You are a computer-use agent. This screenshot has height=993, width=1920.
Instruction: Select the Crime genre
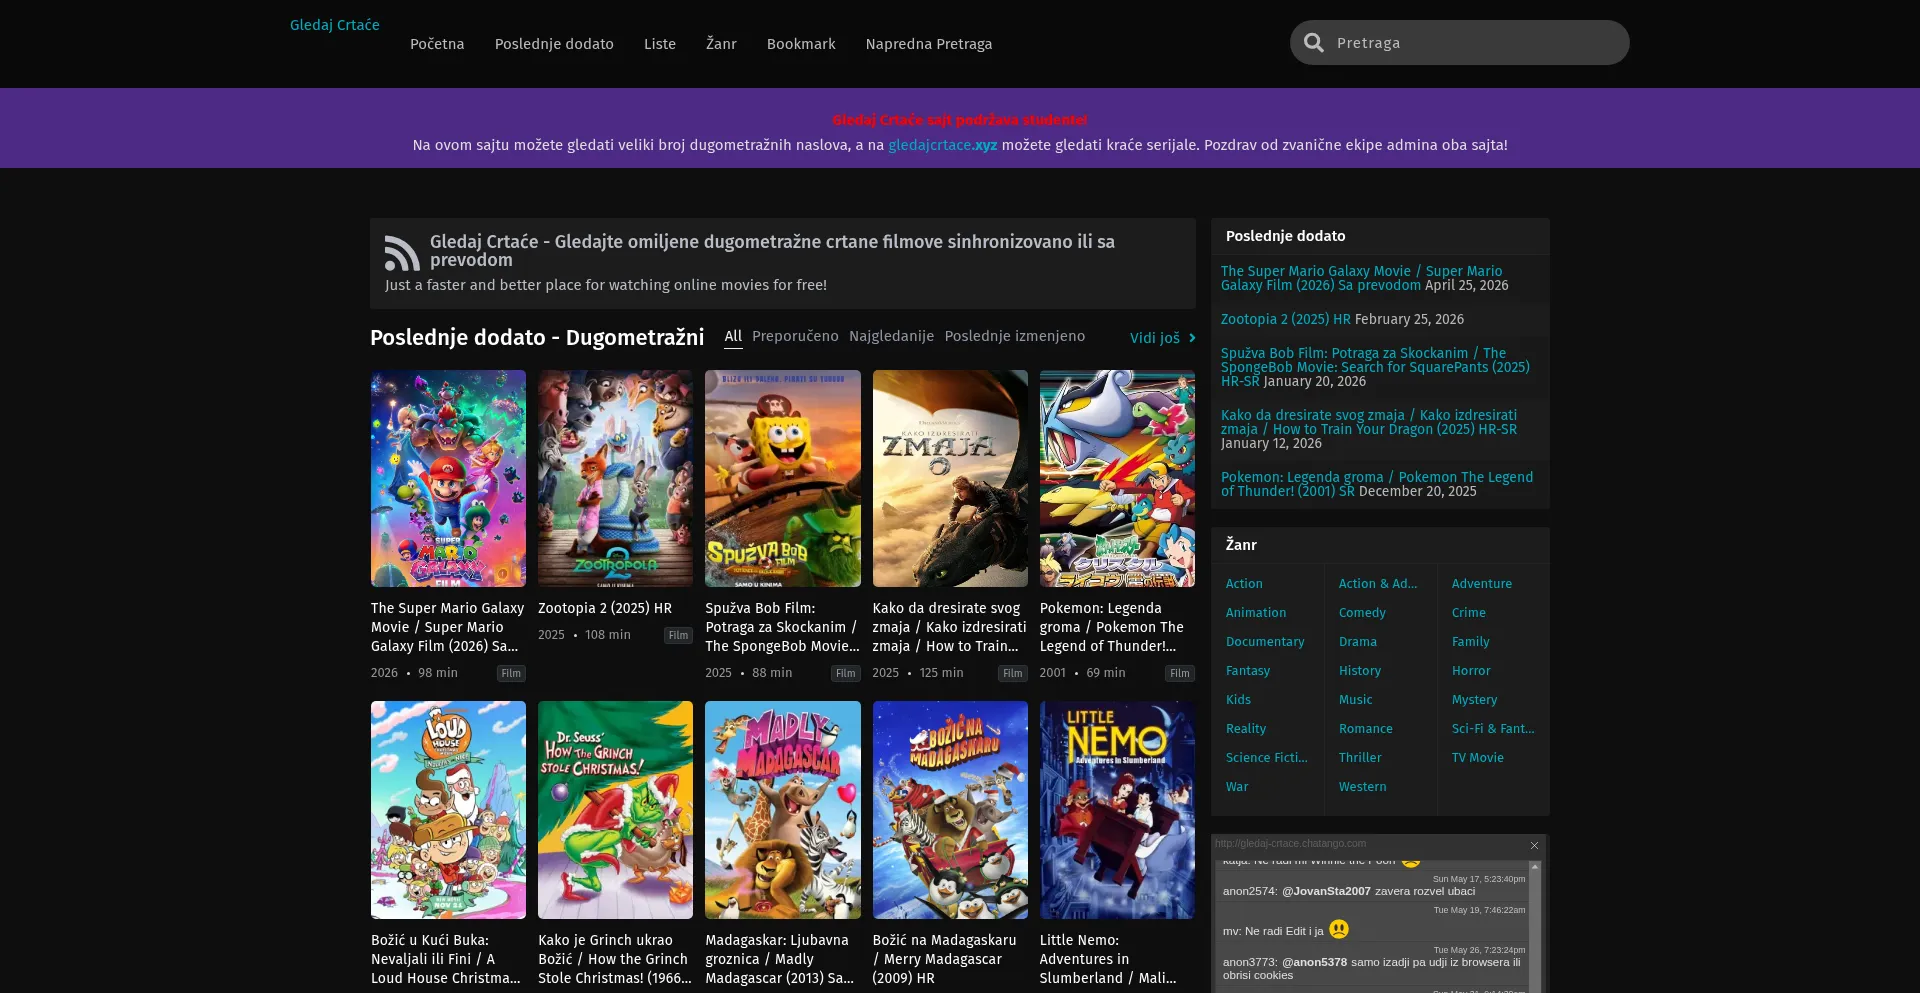click(x=1469, y=613)
